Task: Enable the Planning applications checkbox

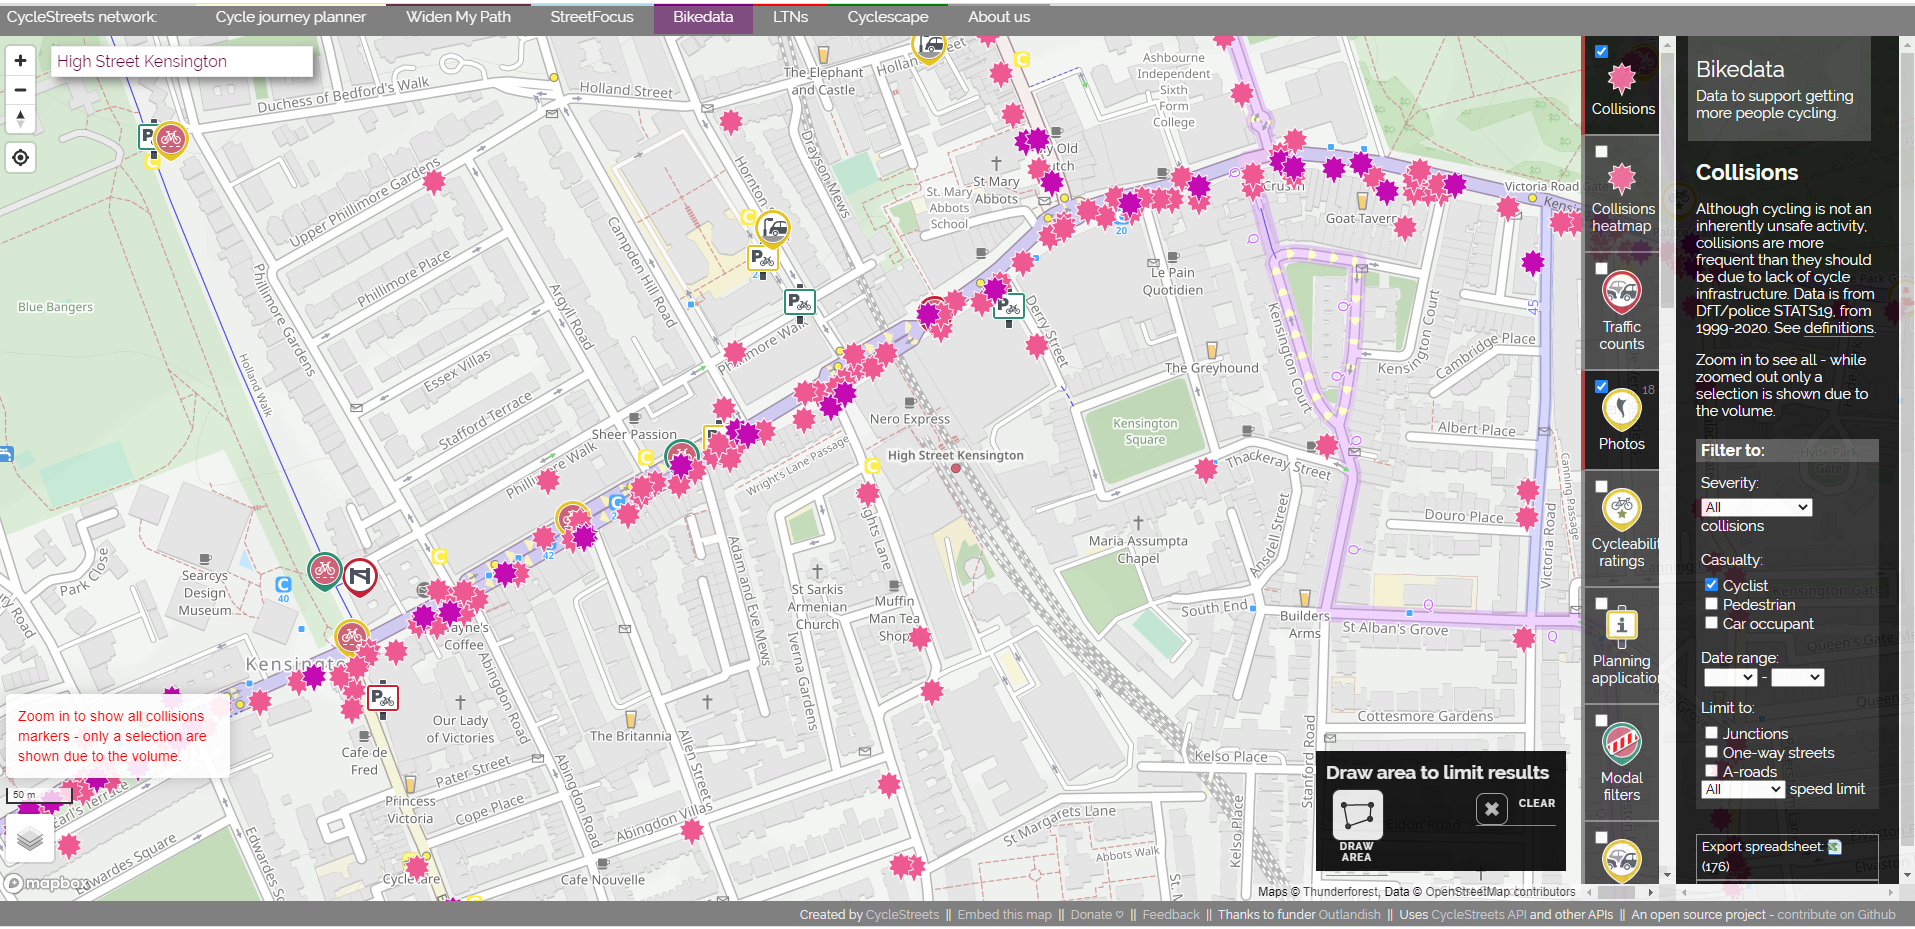Action: click(x=1601, y=603)
